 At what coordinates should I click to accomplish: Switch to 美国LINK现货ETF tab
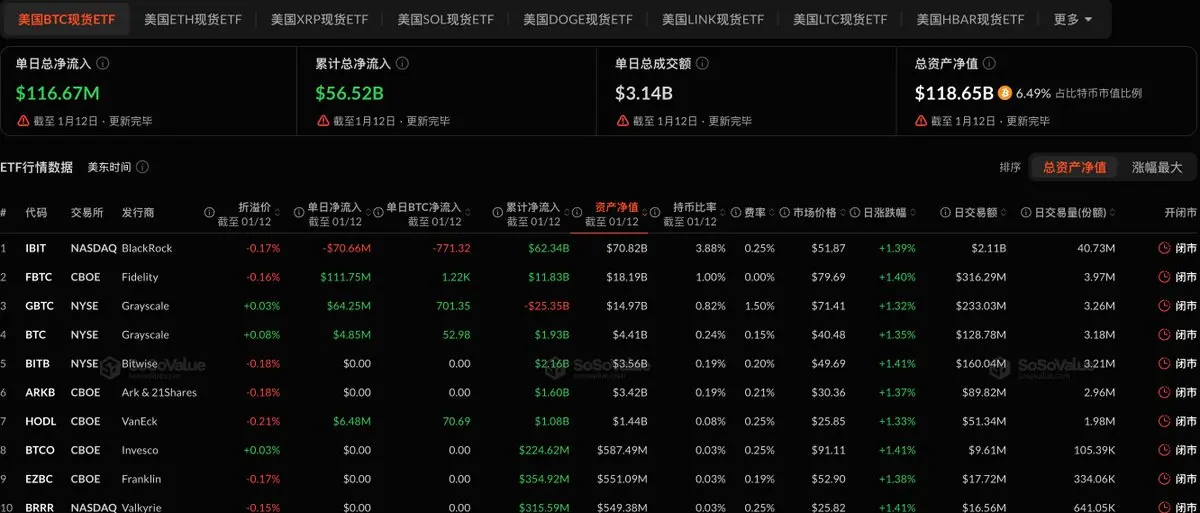713,19
